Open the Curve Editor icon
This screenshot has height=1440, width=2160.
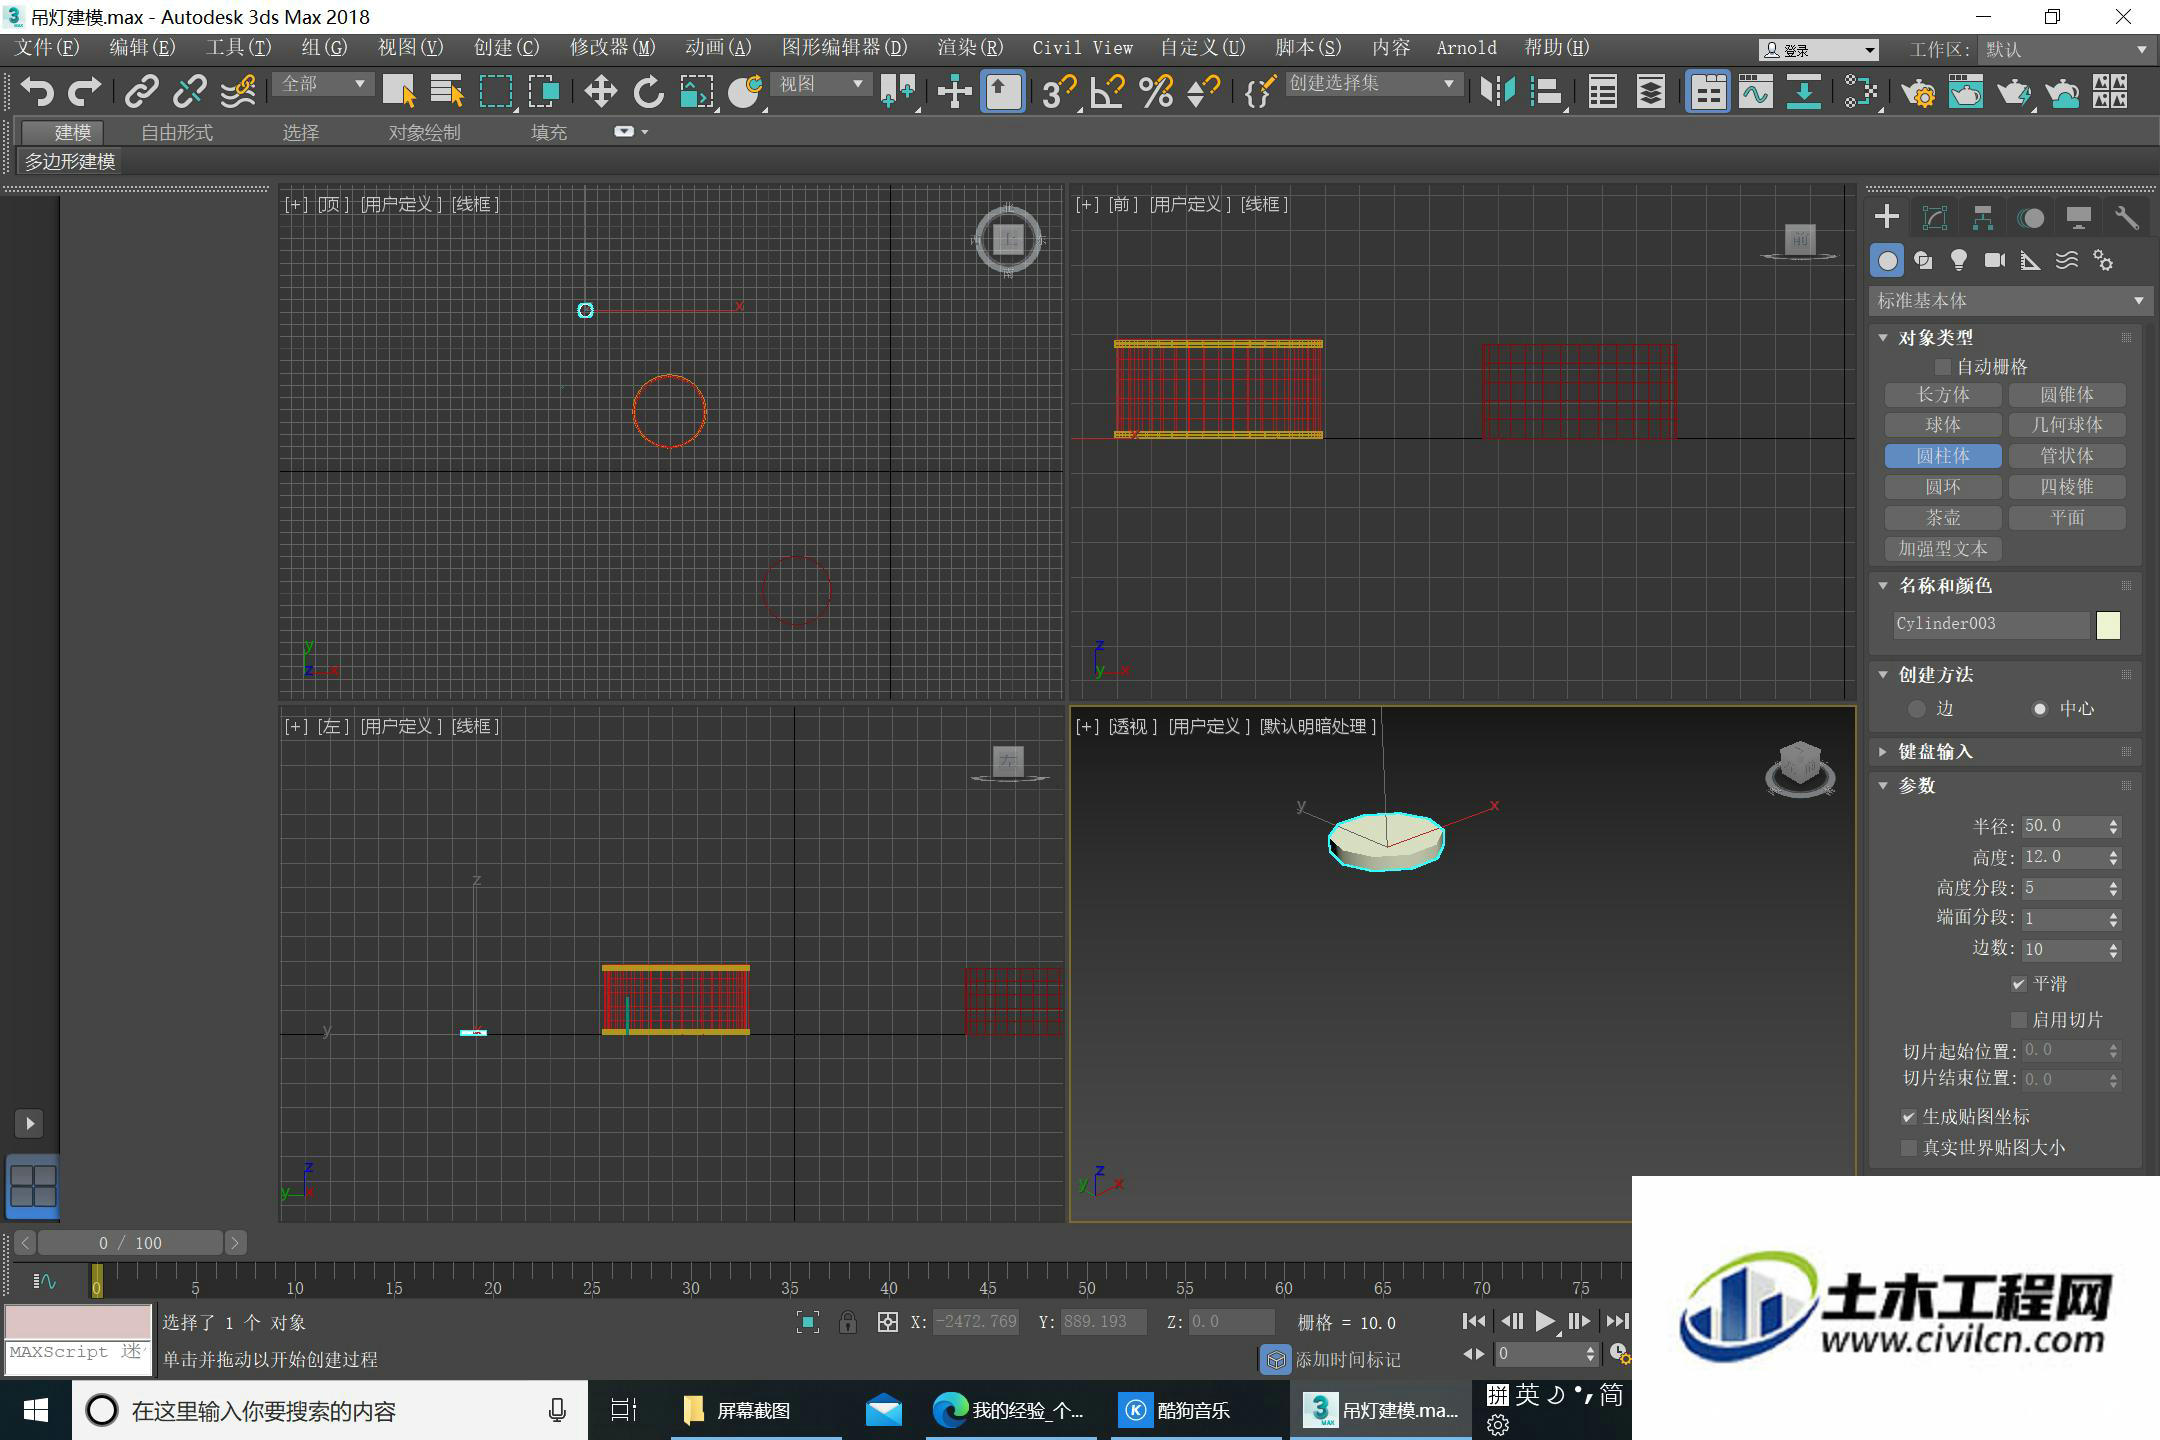point(1755,92)
